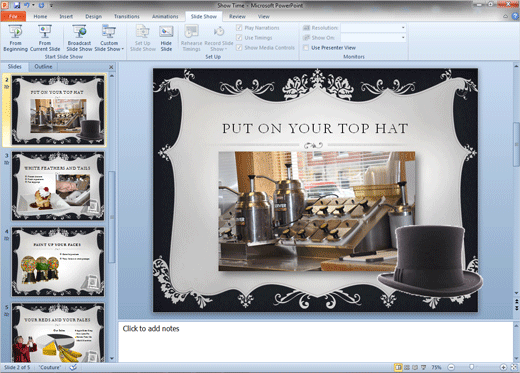Start slideshow From Current Slide
Screen dimensions: 520x373
(x=45, y=38)
